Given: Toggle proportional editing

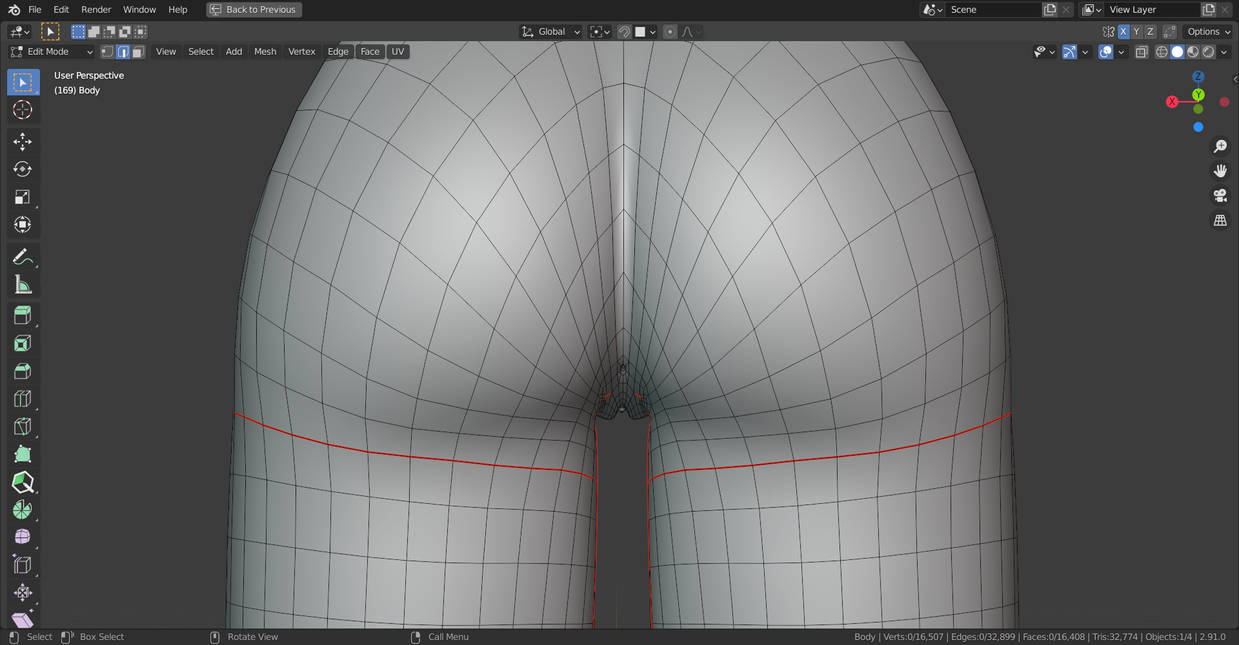Looking at the screenshot, I should click(x=670, y=32).
